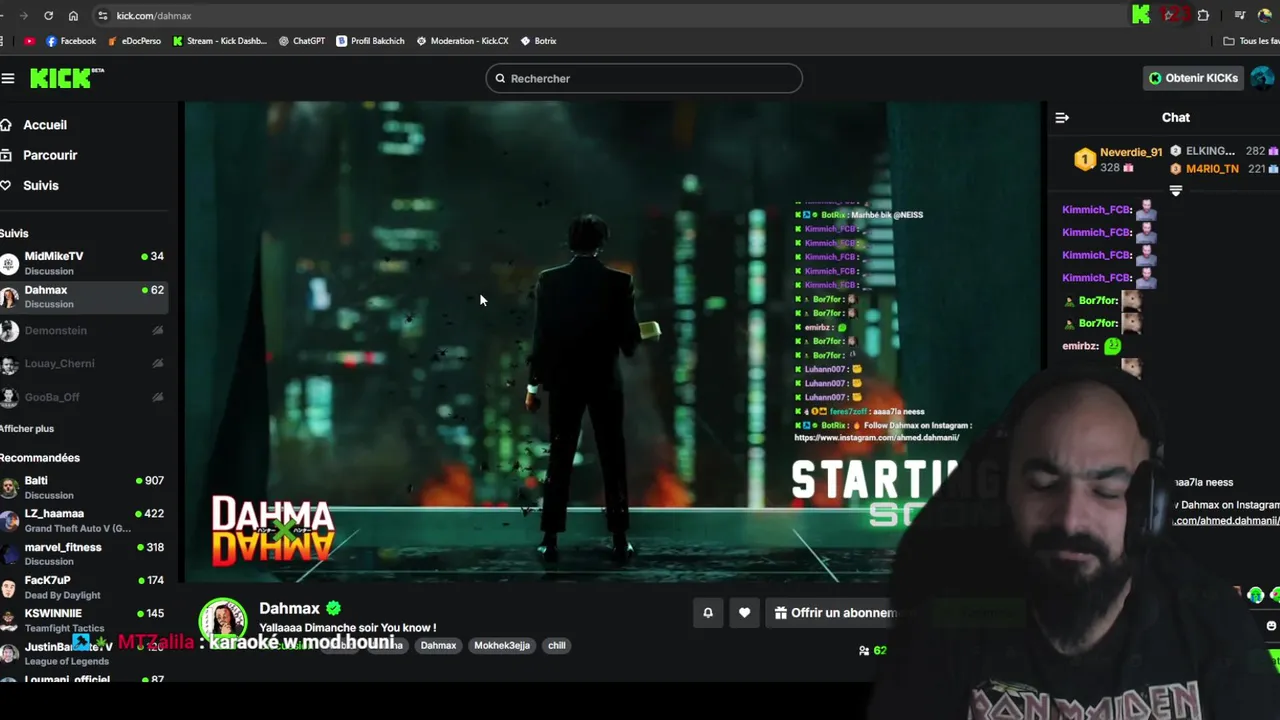Click Offrir un abonnement button
This screenshot has height=720, width=1280.
click(x=834, y=613)
